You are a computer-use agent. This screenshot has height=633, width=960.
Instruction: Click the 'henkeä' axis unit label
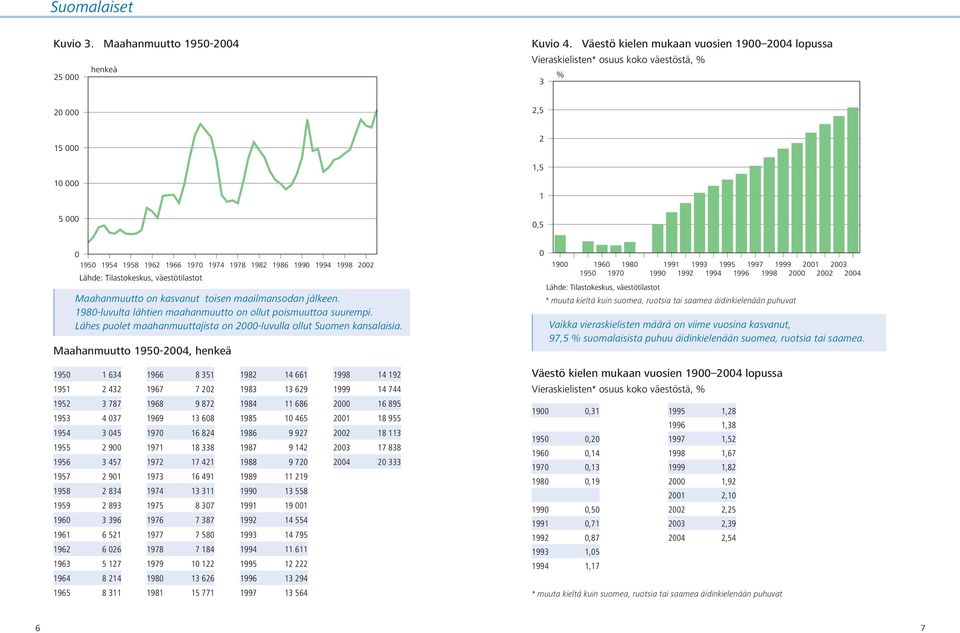pos(104,69)
